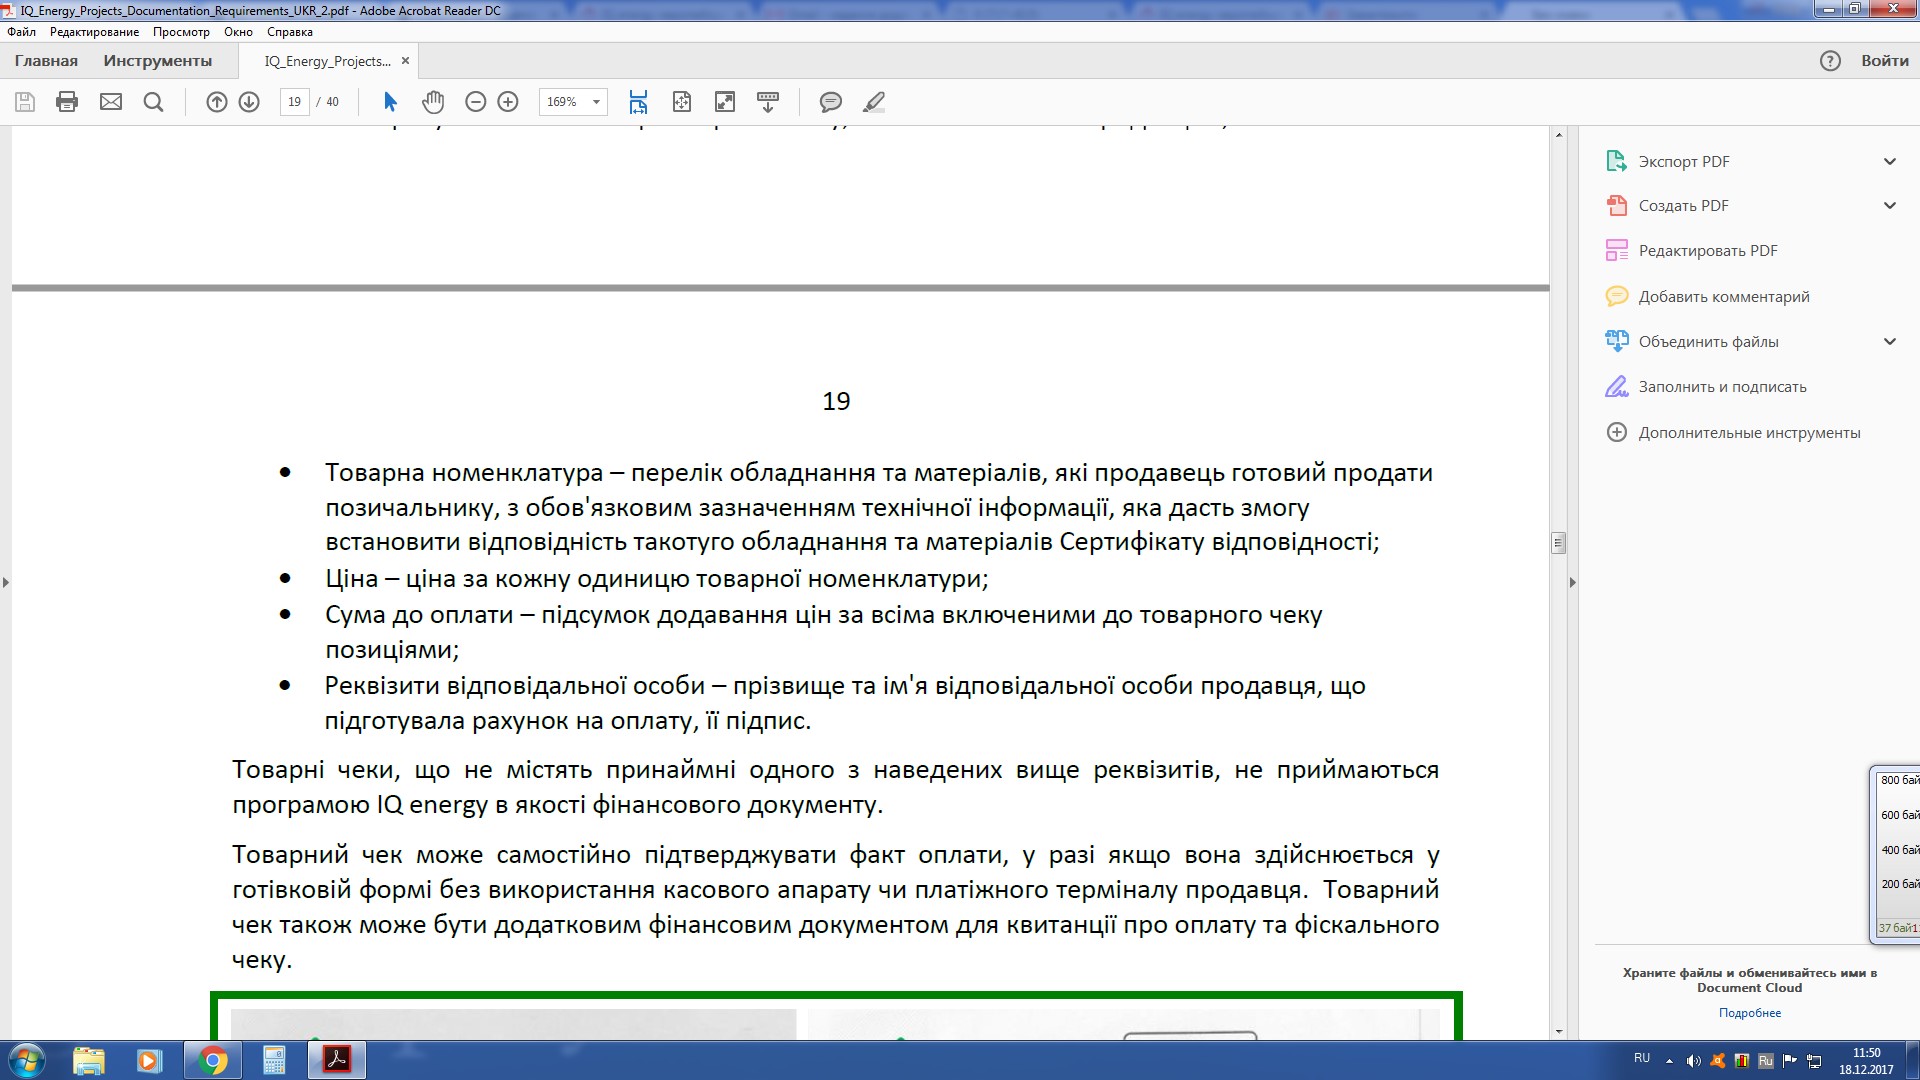Activate the Hand pan tool
Image resolution: width=1920 pixels, height=1080 pixels.
click(x=432, y=102)
